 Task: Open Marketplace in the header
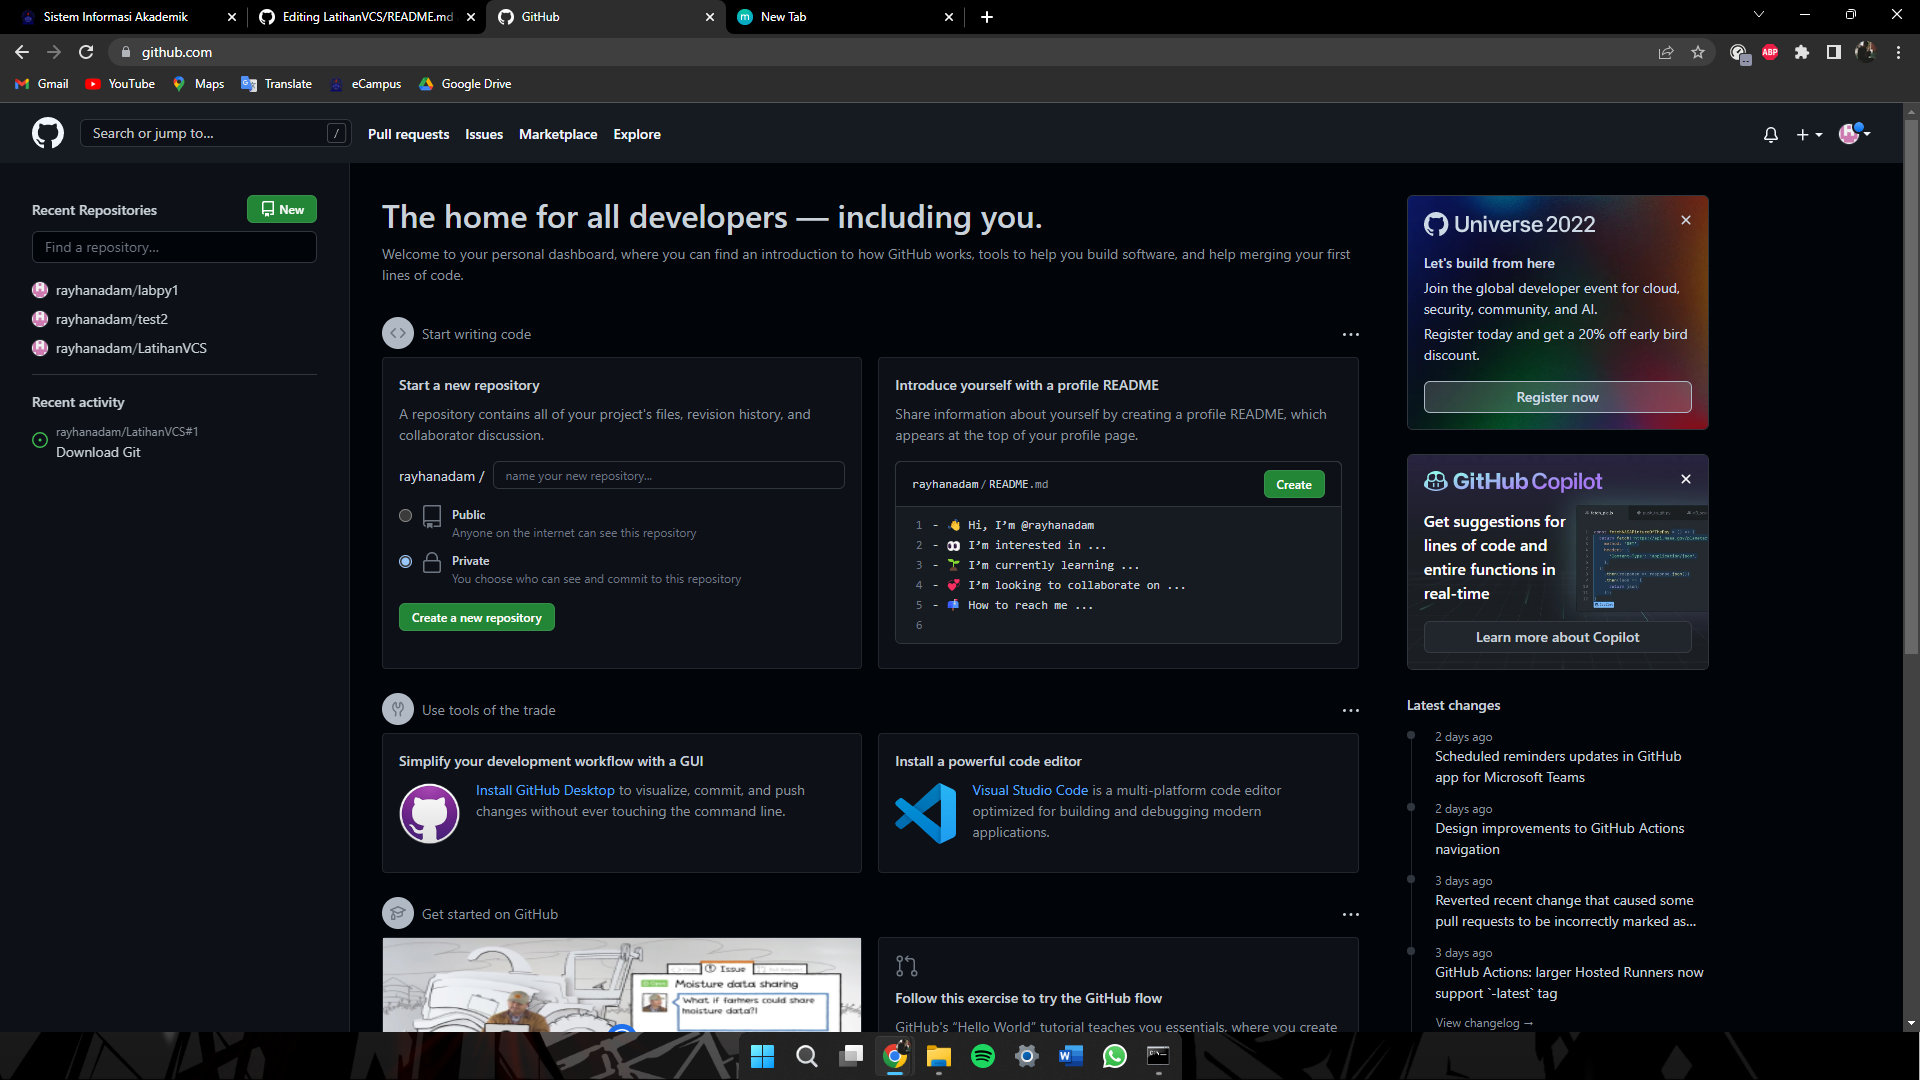558,134
